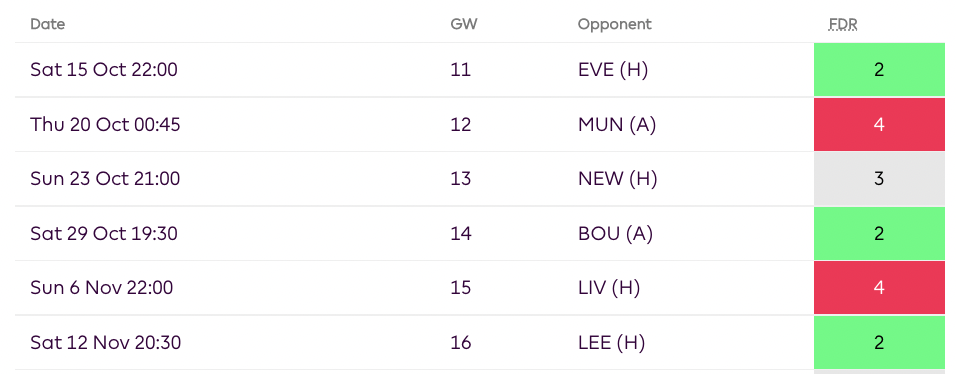Click the green FDR 2 cell for Bournemouth

[879, 233]
